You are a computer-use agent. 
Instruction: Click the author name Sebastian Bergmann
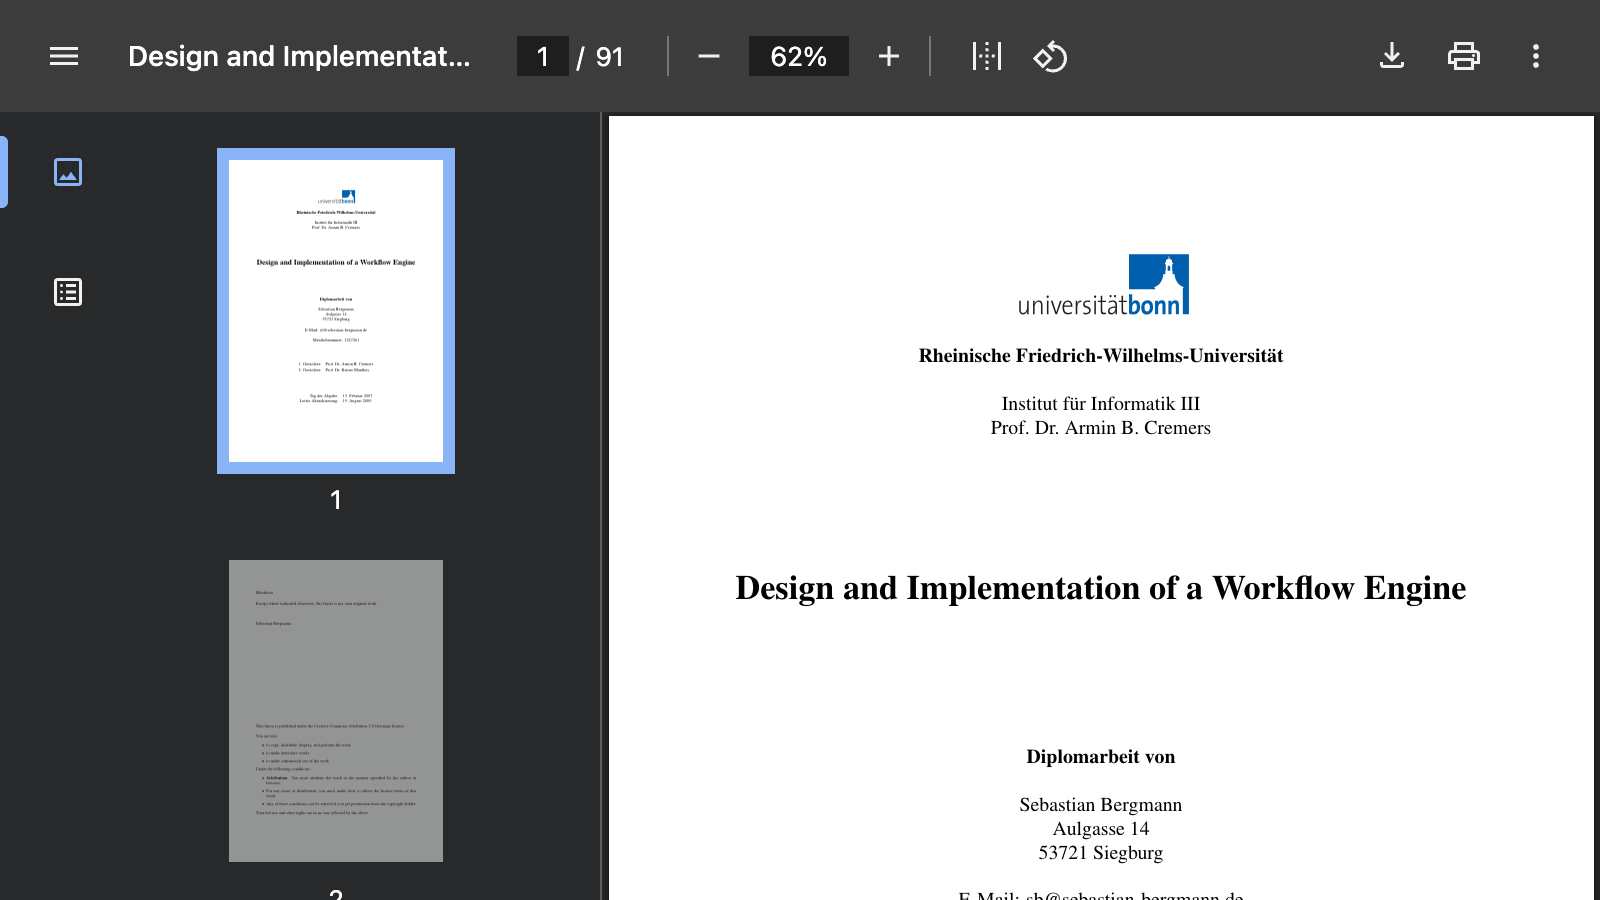click(1100, 805)
